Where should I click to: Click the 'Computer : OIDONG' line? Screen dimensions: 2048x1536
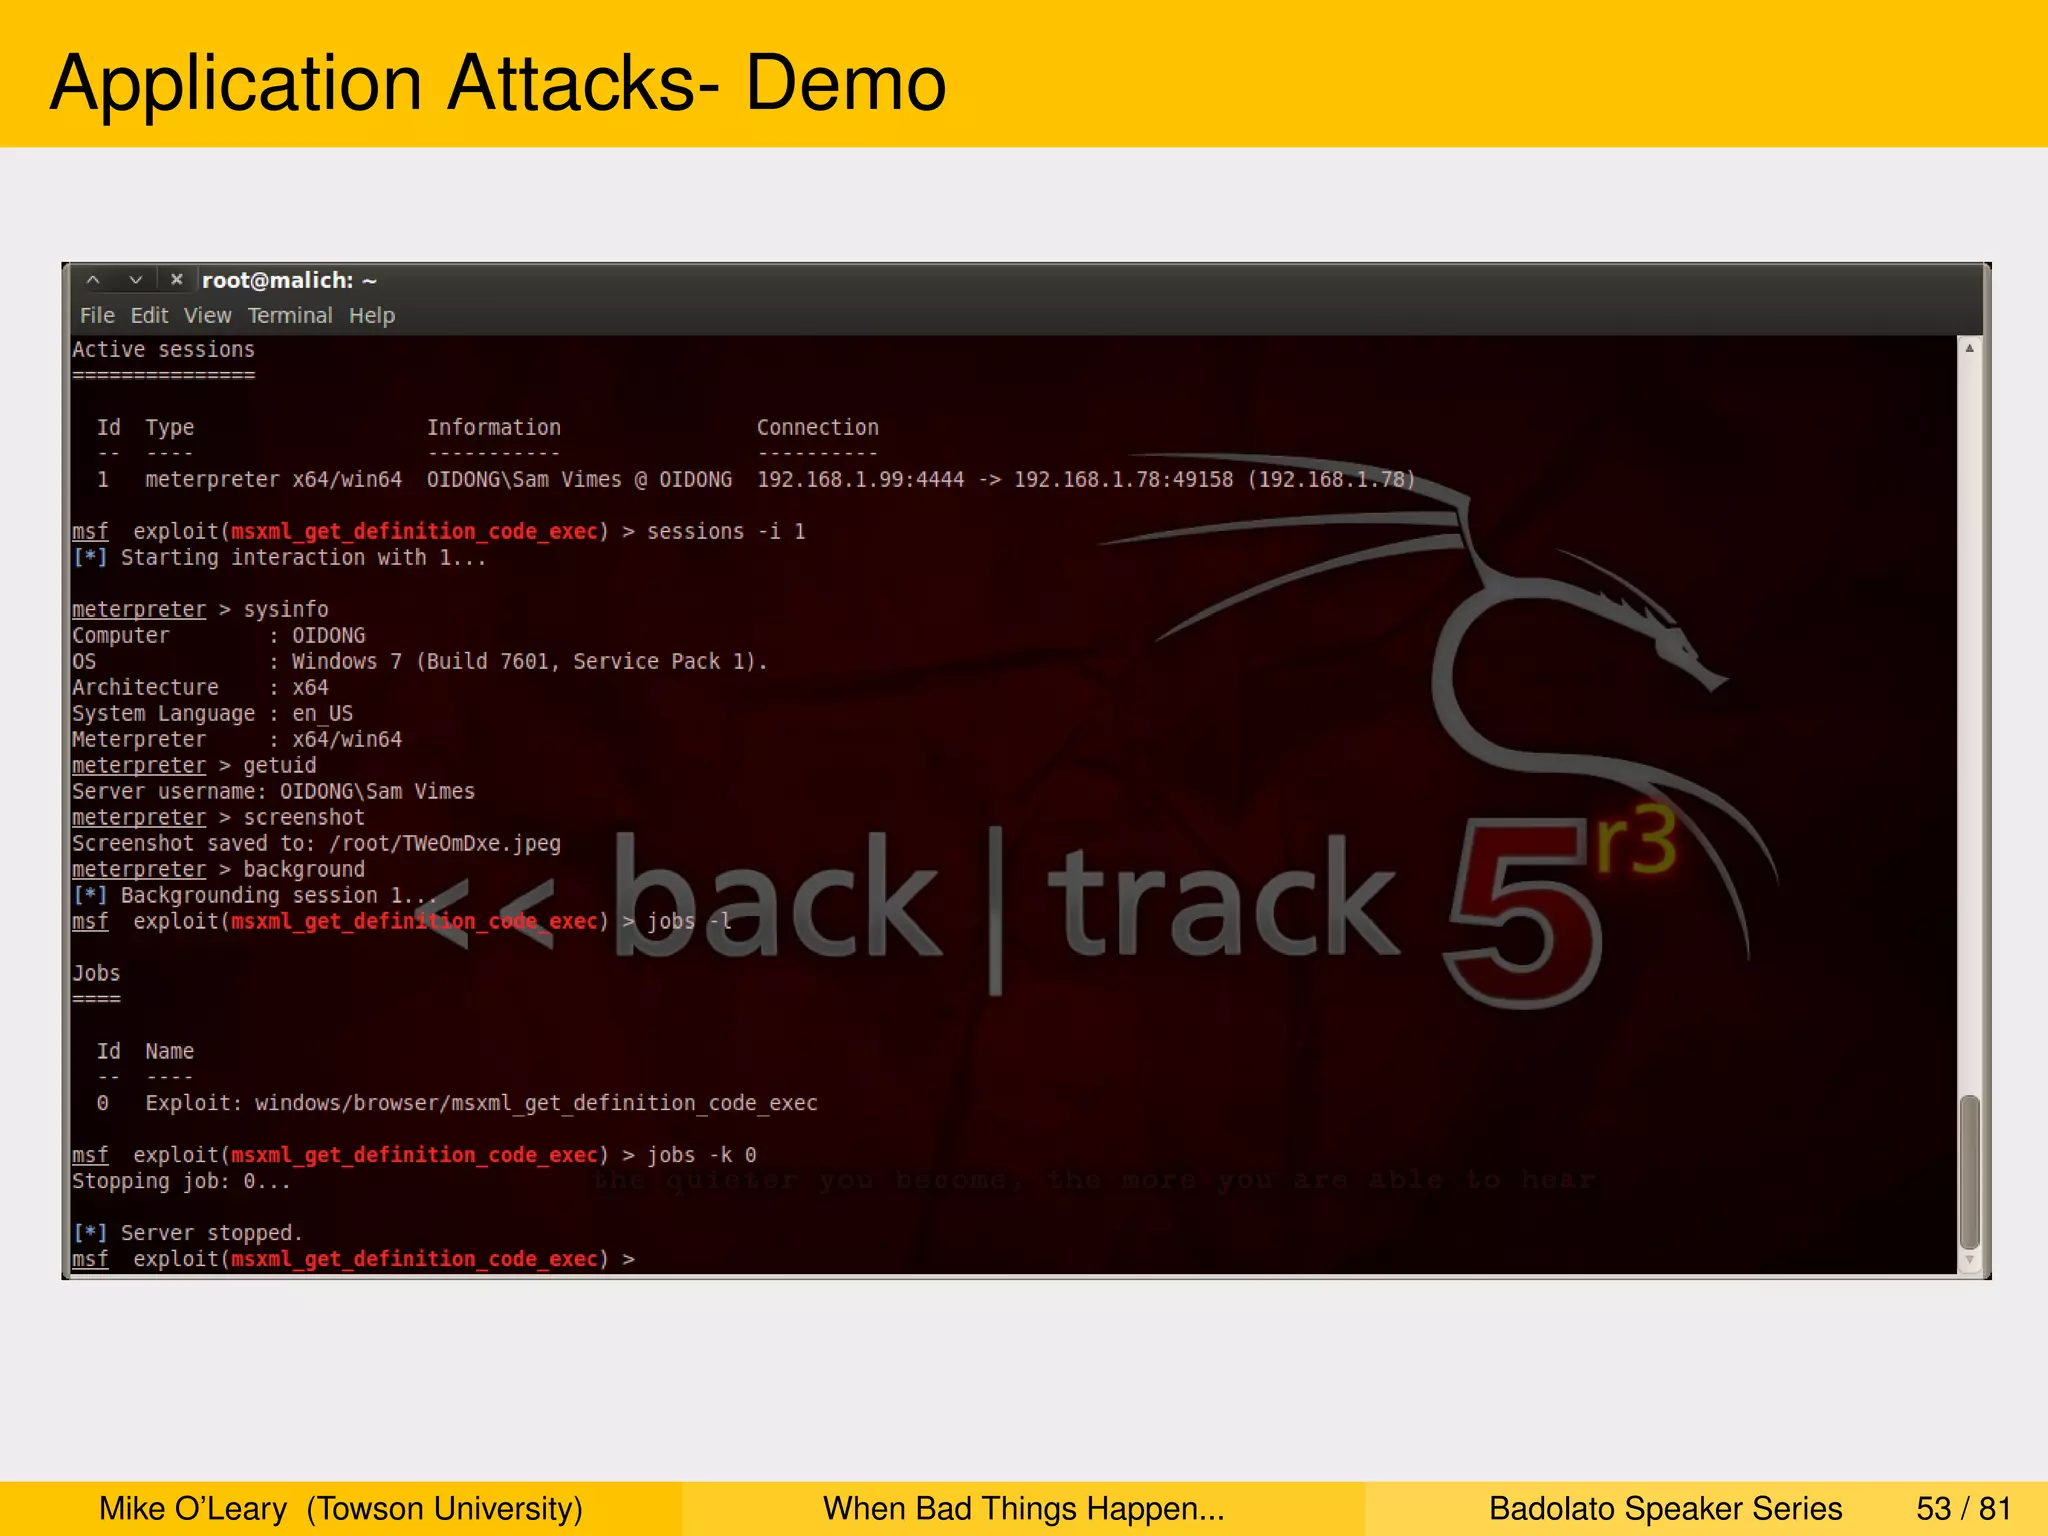coord(218,636)
